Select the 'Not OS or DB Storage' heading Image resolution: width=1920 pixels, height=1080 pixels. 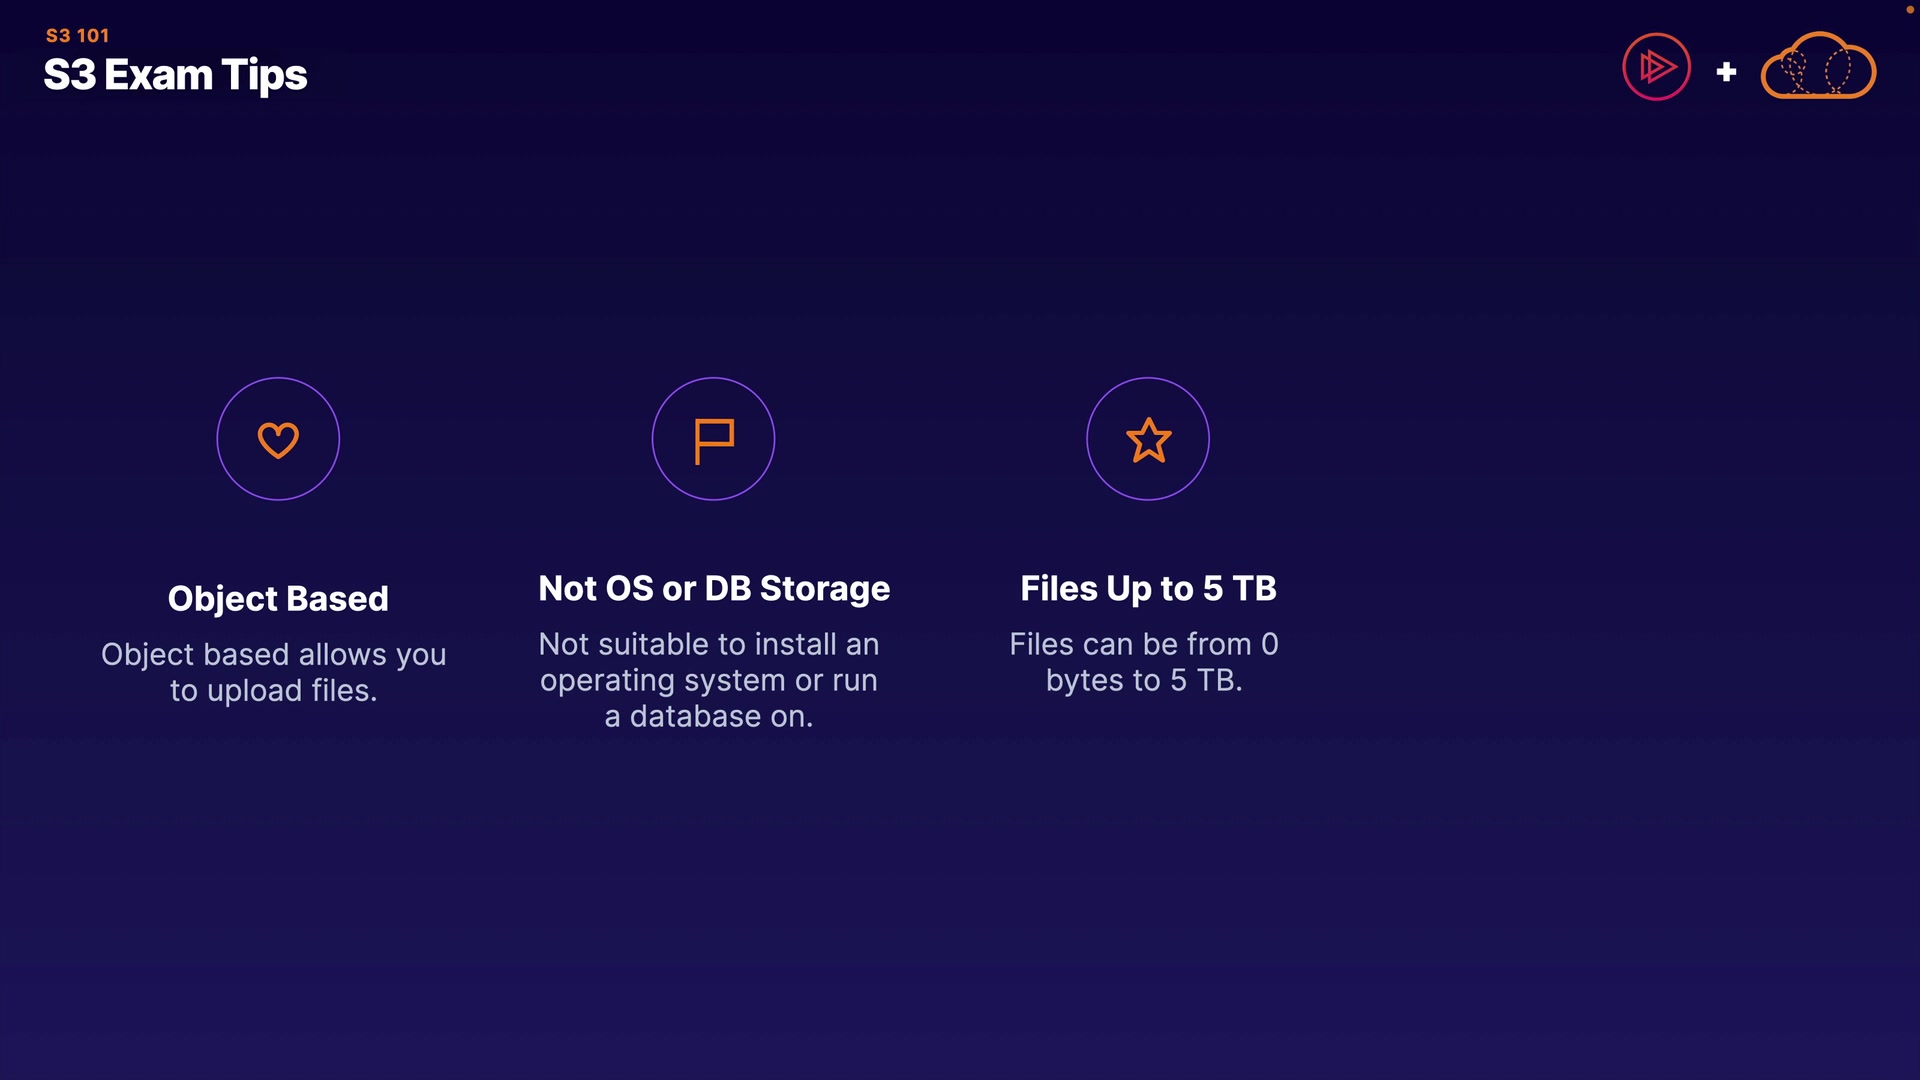[x=714, y=588]
